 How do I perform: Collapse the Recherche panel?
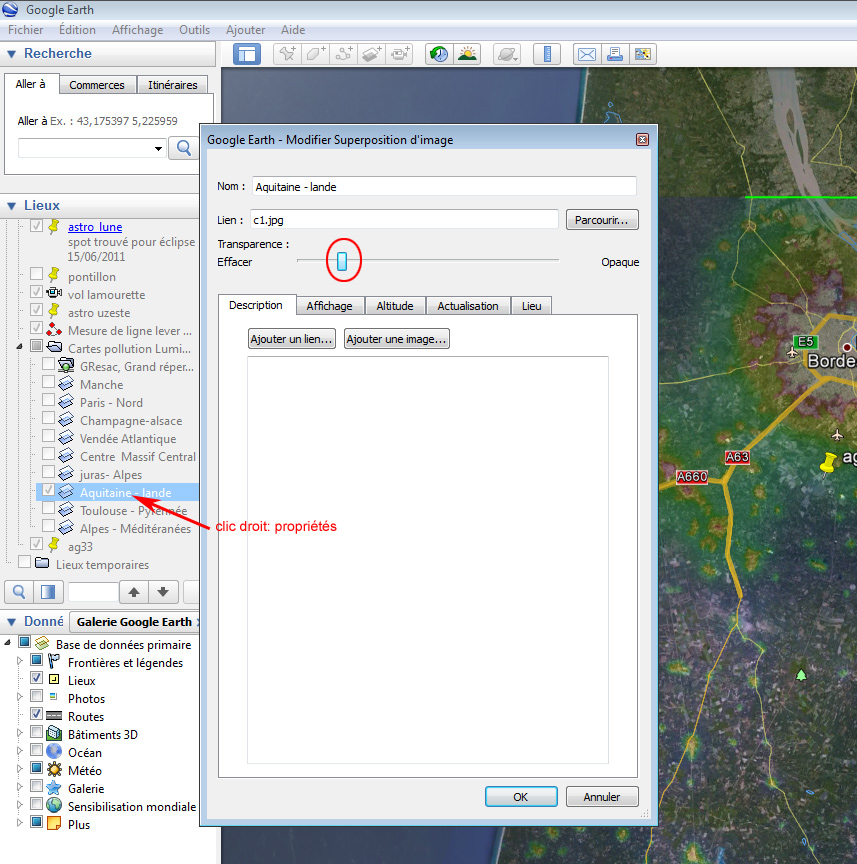coord(11,54)
